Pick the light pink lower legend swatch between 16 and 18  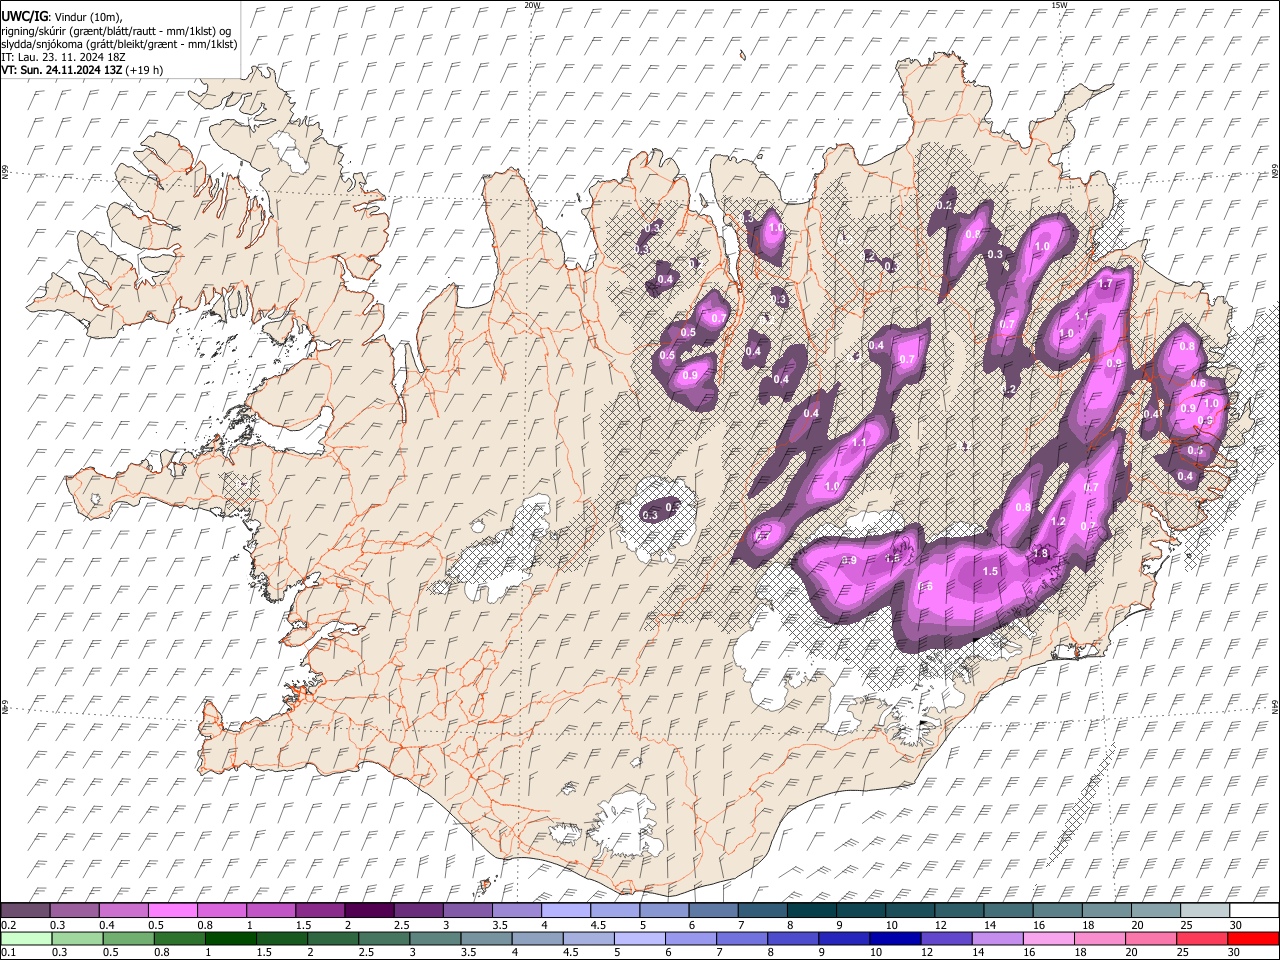pyautogui.click(x=1048, y=938)
